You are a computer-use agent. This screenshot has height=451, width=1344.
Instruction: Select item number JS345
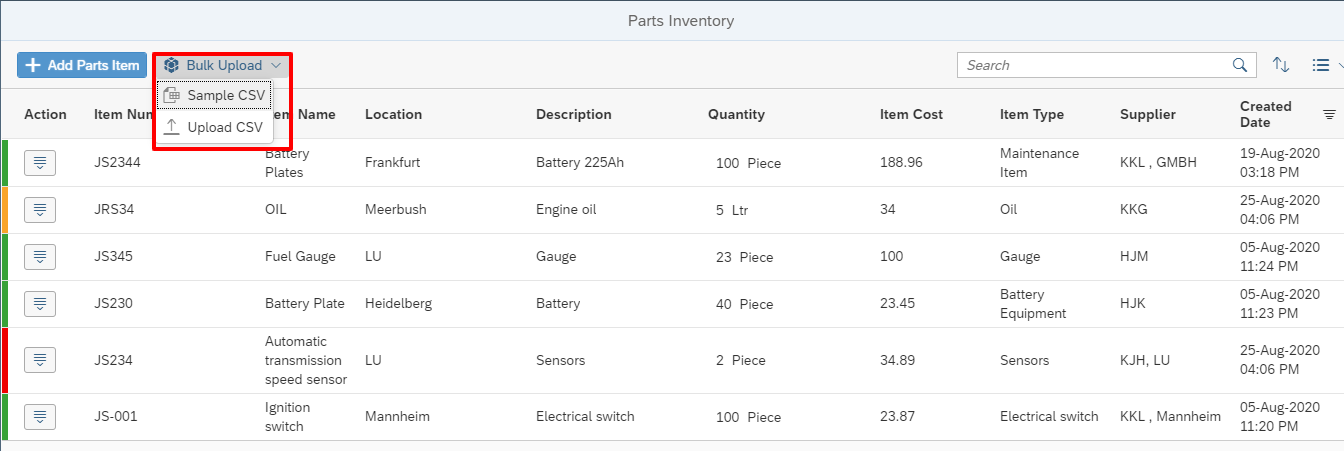[x=113, y=257]
